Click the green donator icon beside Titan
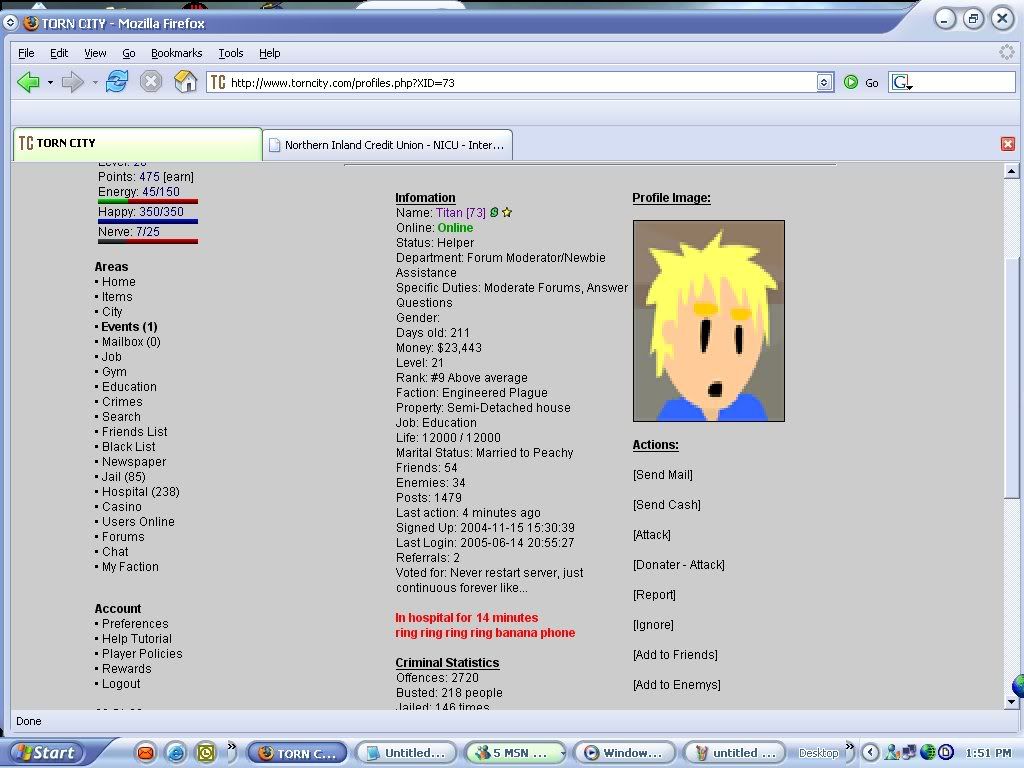The image size is (1024, 768). click(x=494, y=212)
